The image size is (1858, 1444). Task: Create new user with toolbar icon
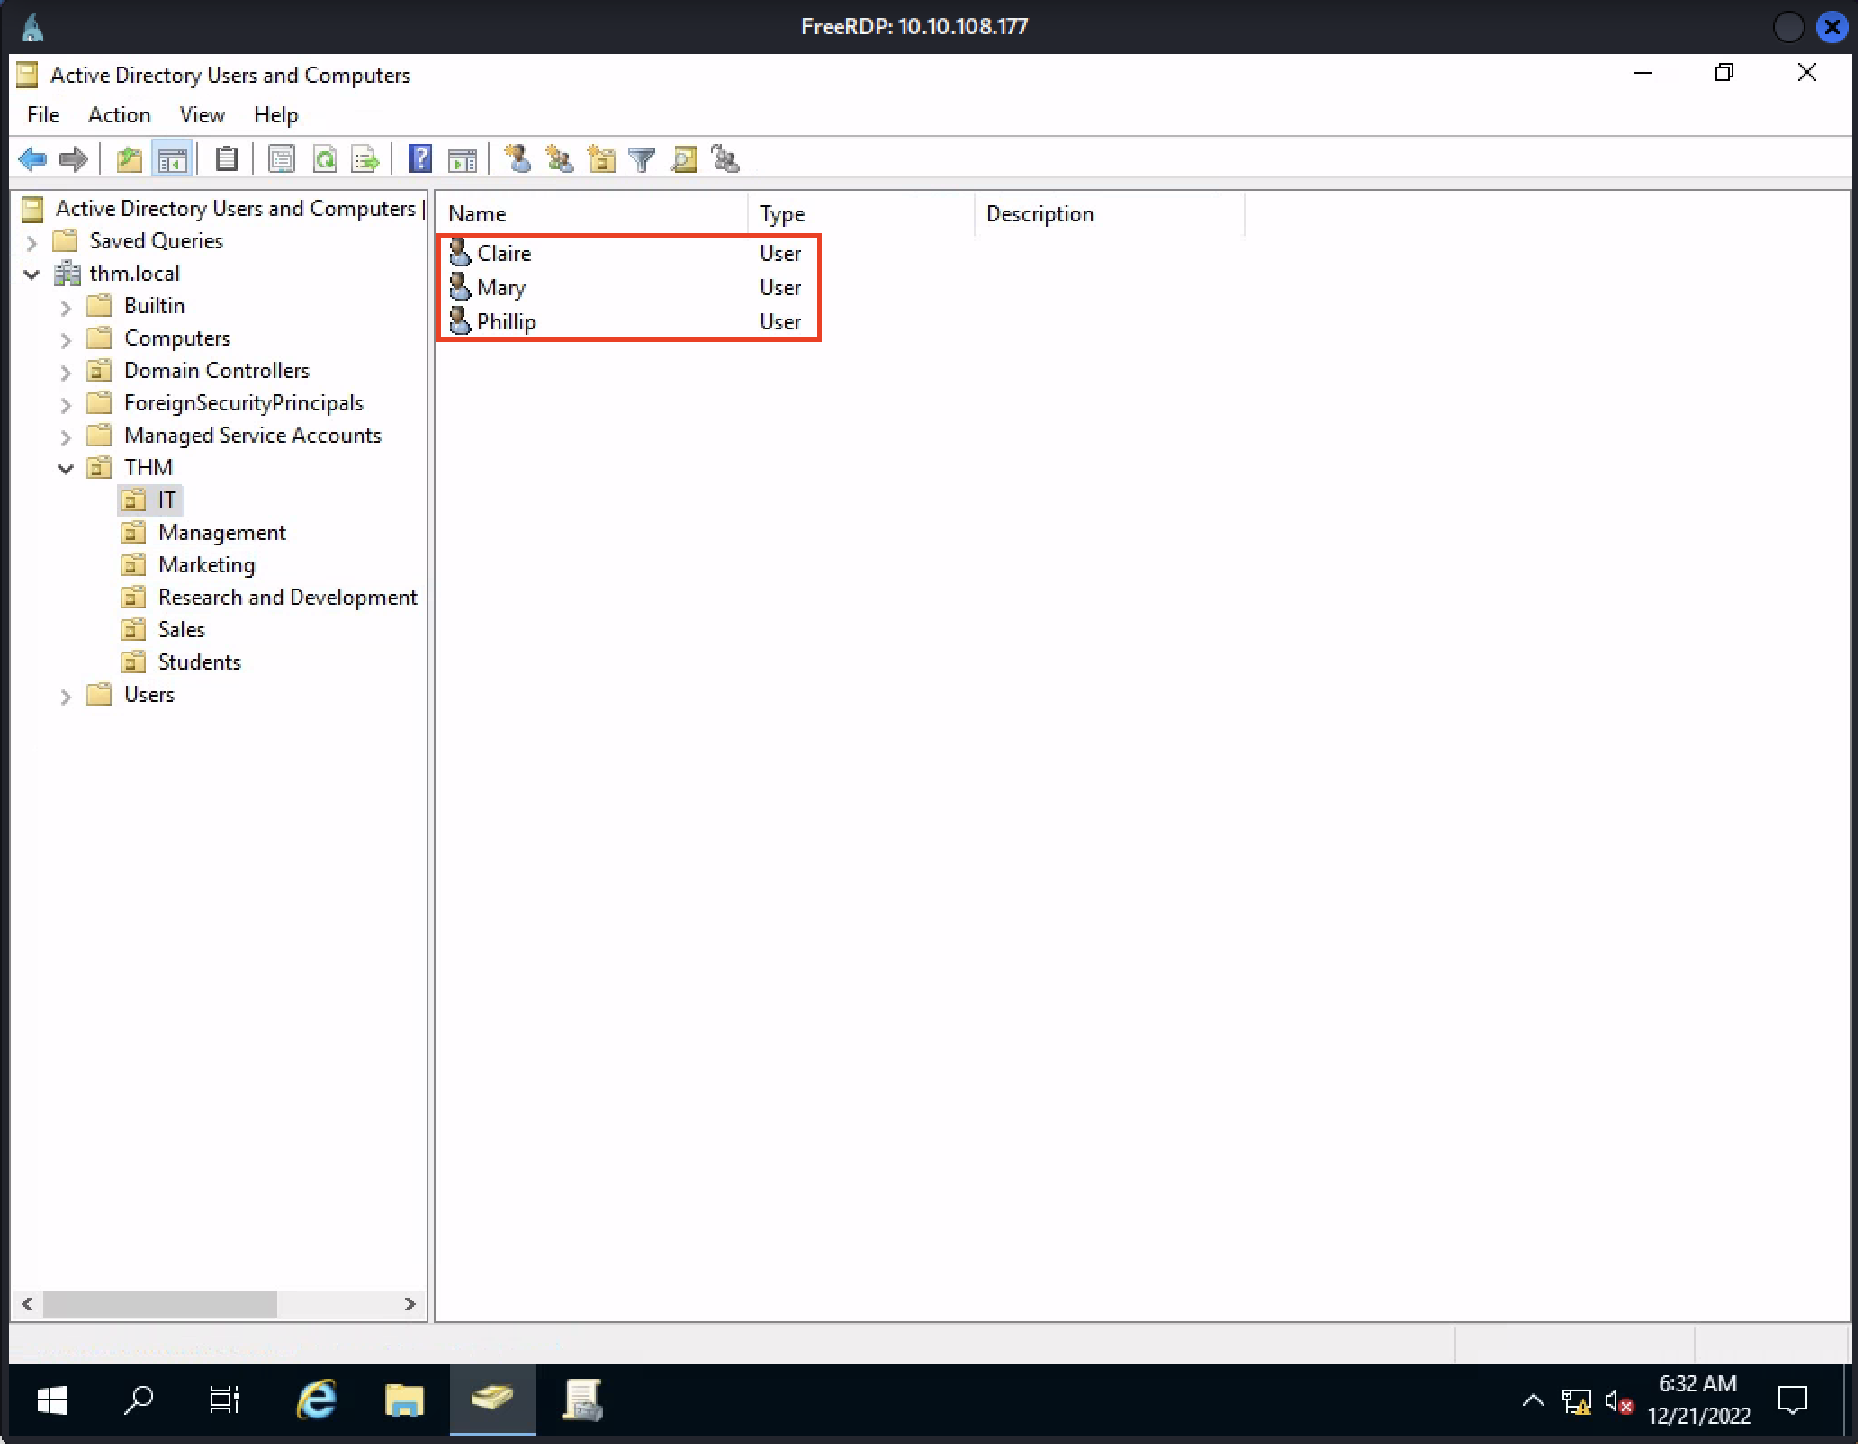517,159
